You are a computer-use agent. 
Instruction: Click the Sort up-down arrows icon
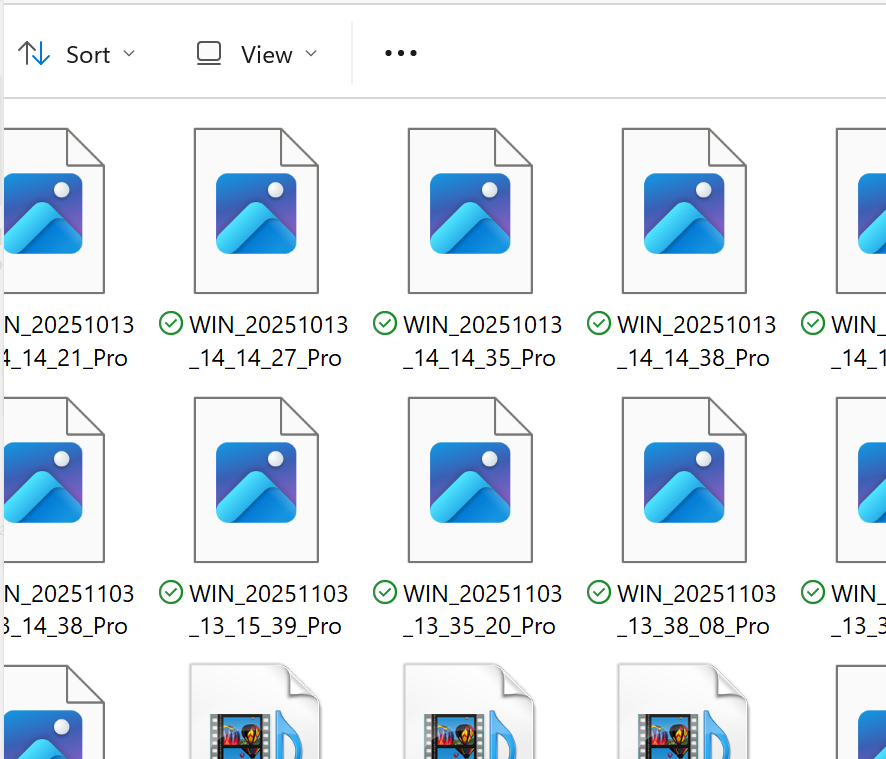click(34, 54)
